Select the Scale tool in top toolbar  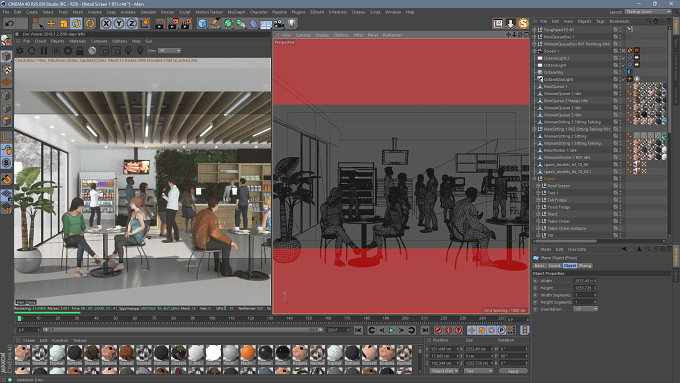[64, 23]
